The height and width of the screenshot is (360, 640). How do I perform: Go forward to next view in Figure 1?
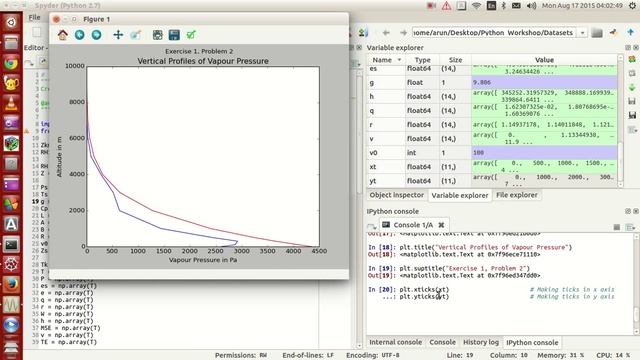point(96,35)
